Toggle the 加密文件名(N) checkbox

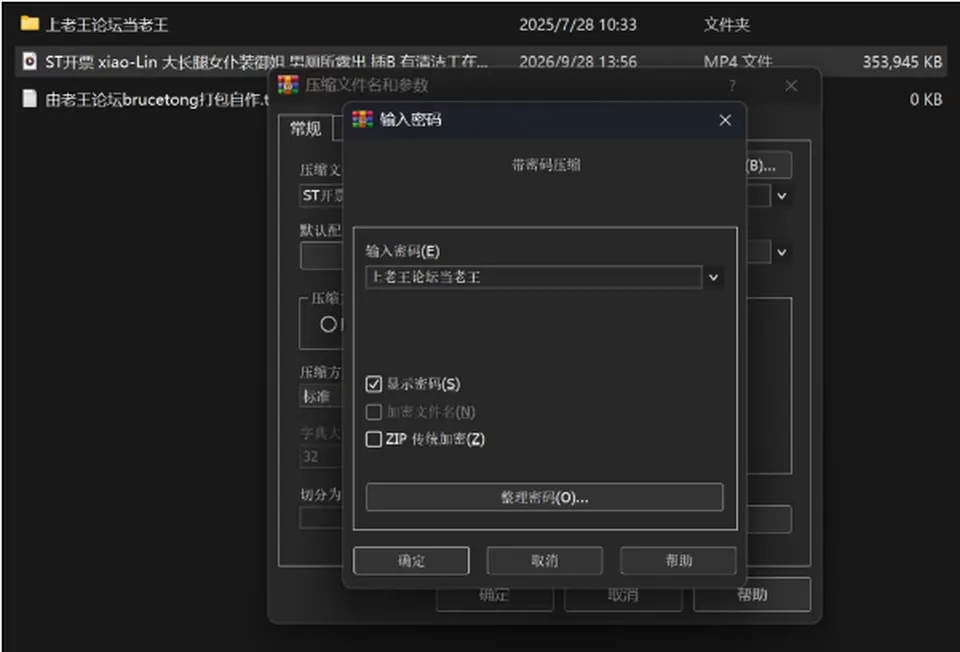click(373, 412)
